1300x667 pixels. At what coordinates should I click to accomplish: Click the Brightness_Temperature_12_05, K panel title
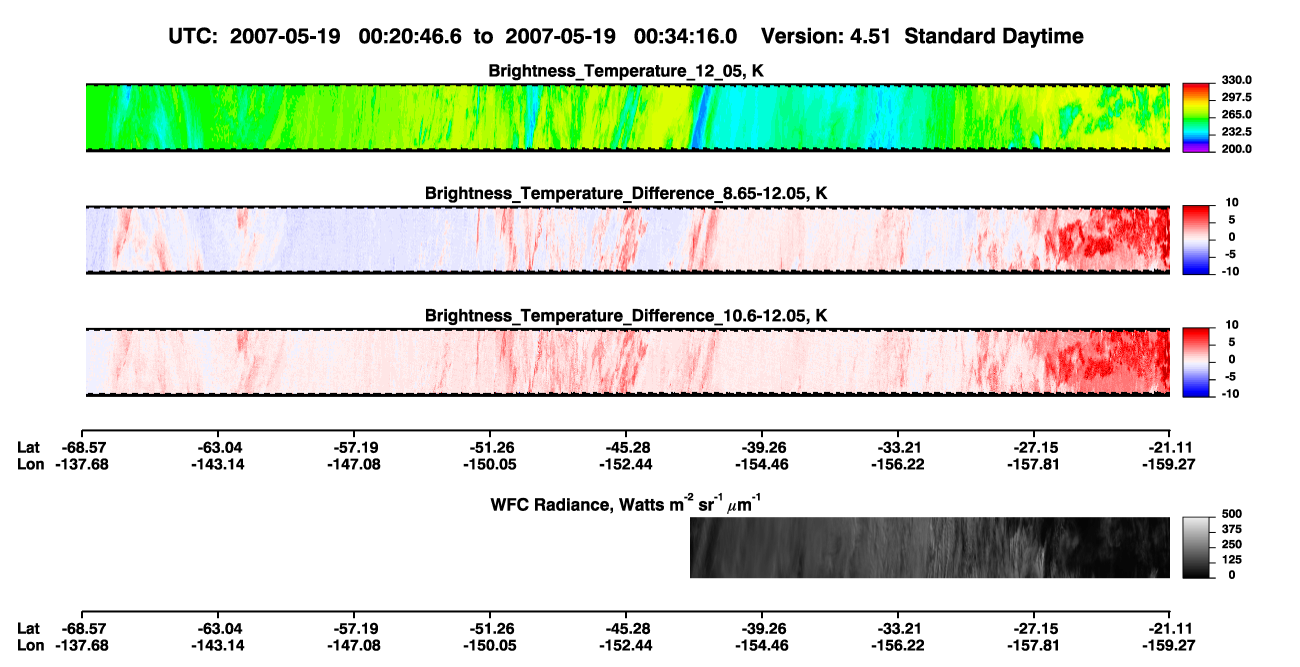coord(626,71)
